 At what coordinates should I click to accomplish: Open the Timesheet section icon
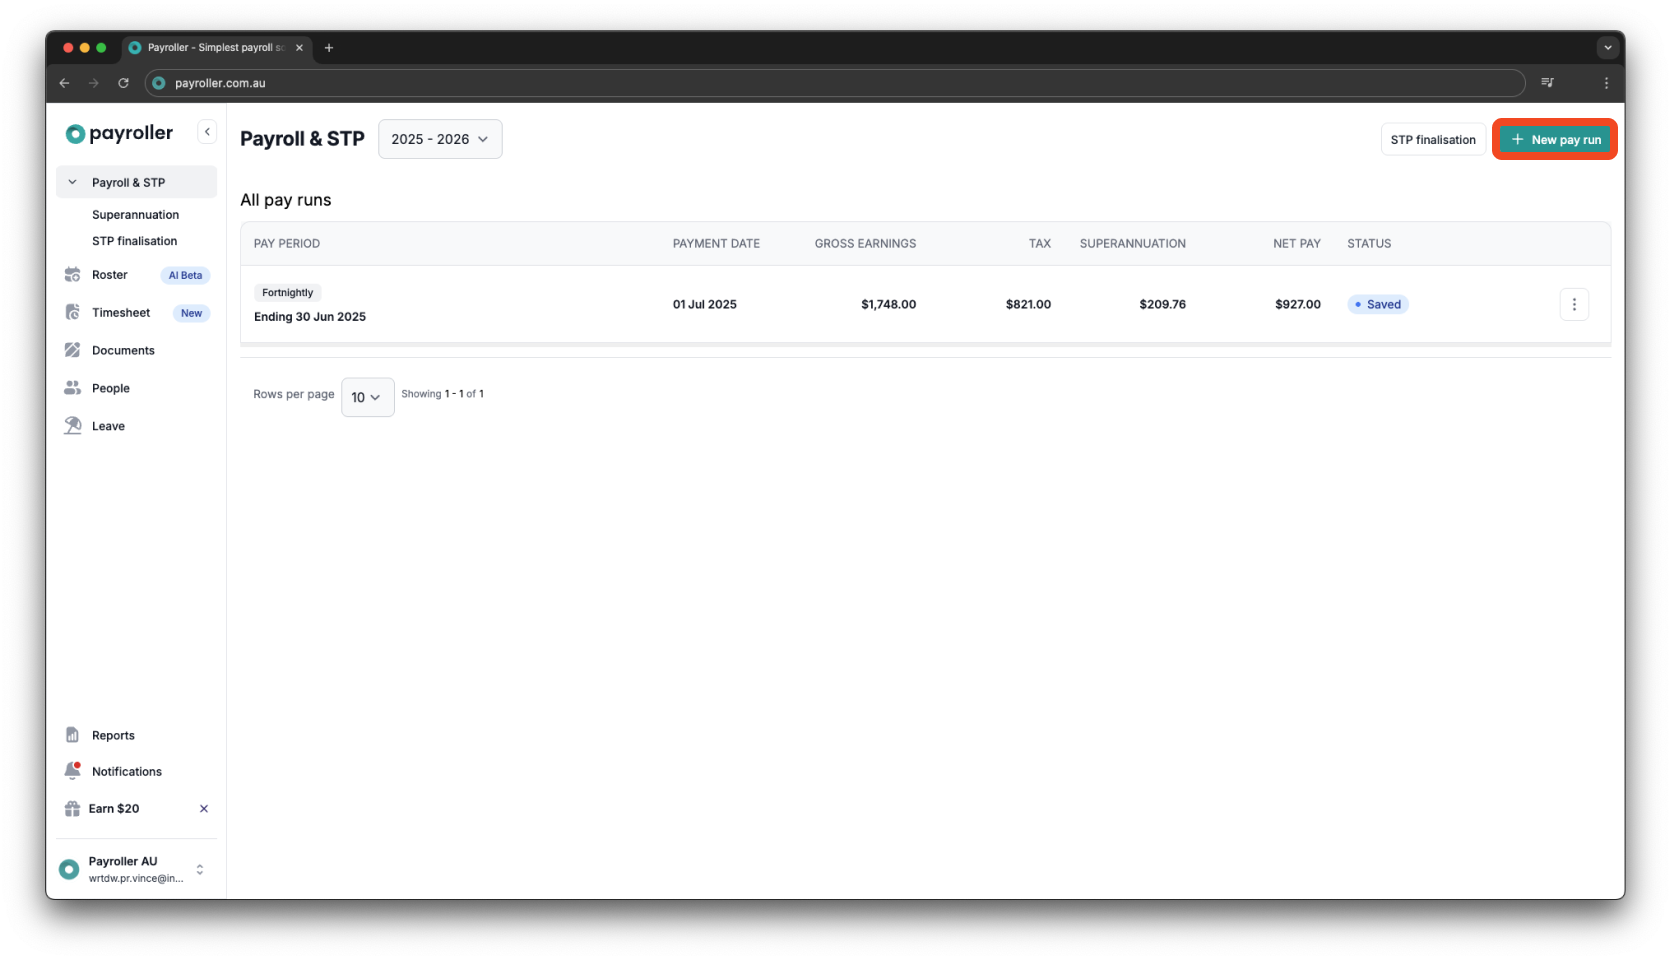(73, 312)
